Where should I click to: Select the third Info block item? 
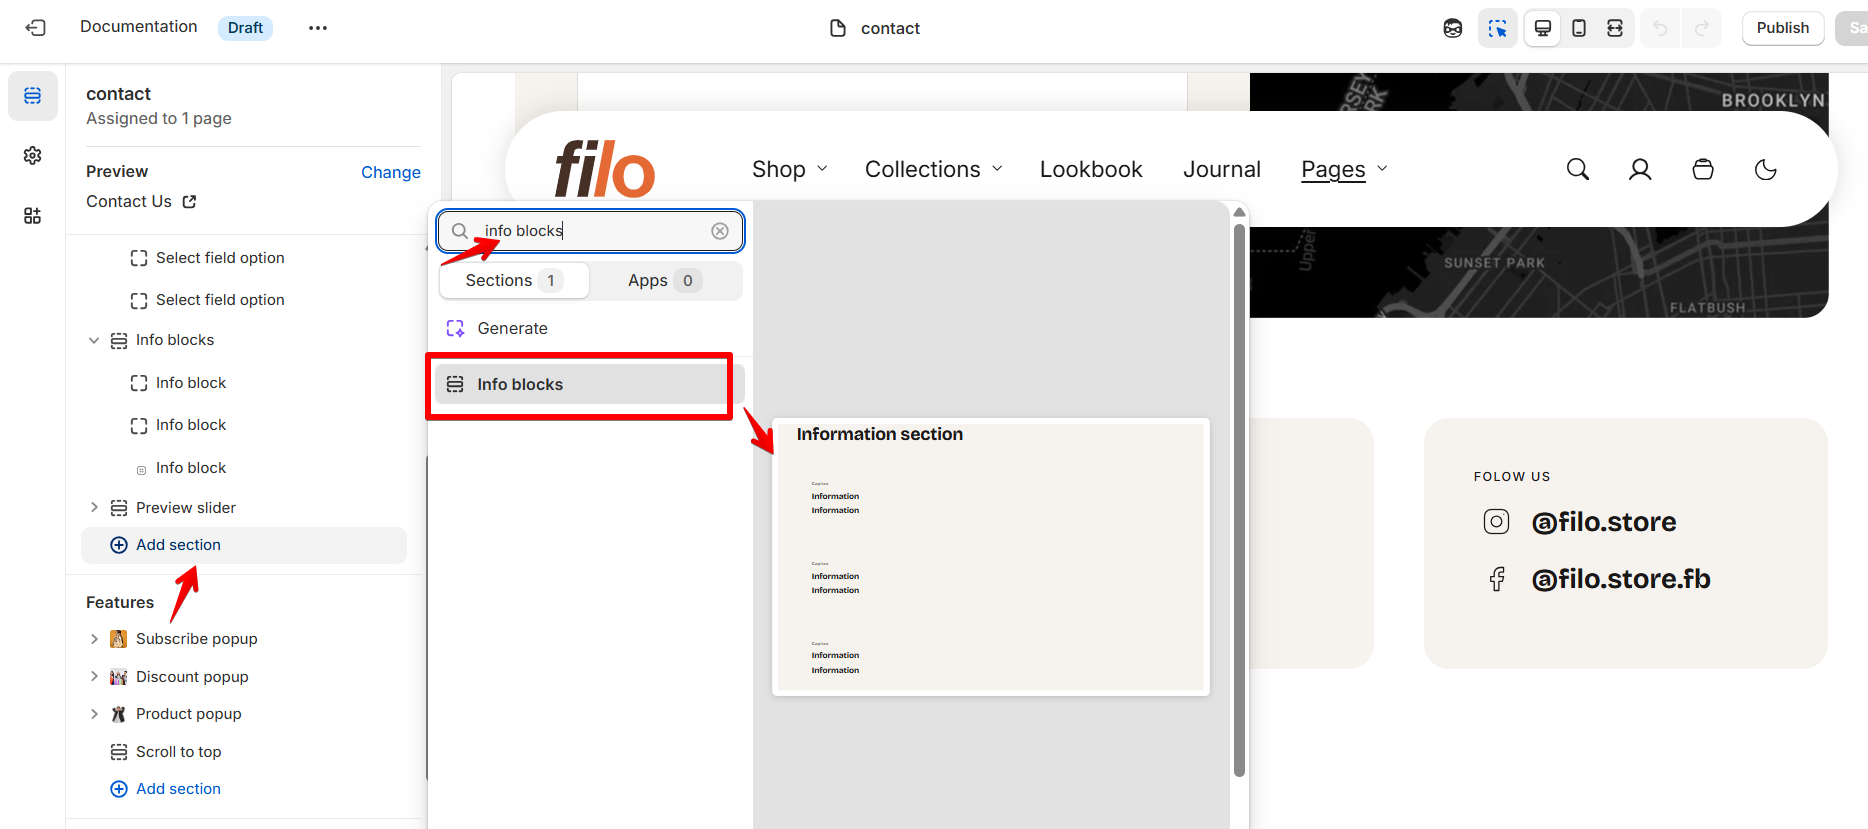tap(191, 468)
